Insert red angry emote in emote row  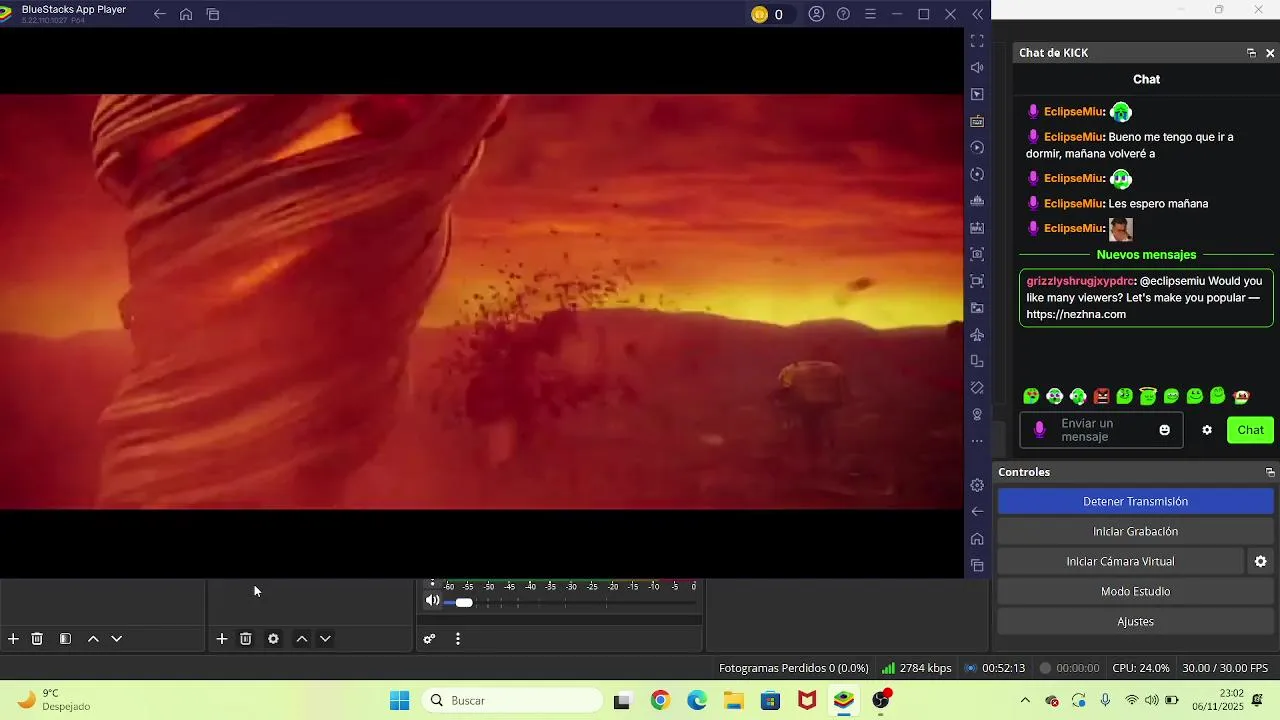coord(1101,396)
